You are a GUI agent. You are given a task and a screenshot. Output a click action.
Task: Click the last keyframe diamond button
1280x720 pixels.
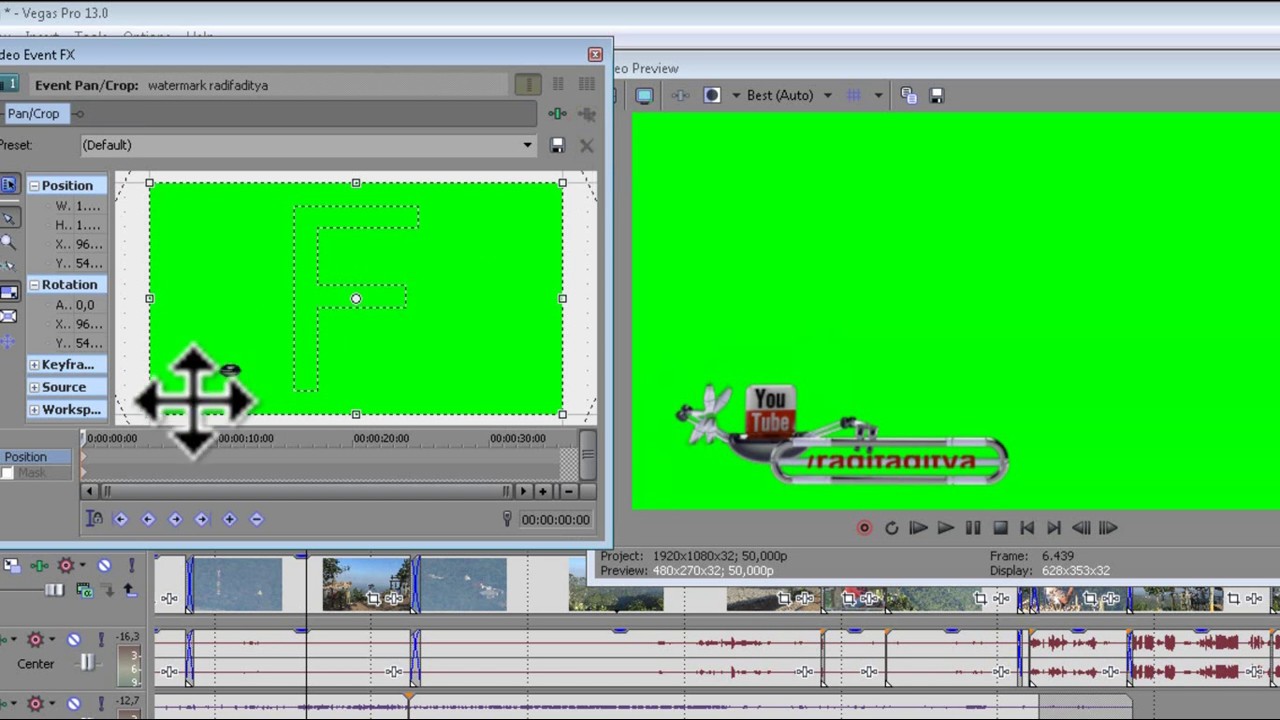click(202, 519)
